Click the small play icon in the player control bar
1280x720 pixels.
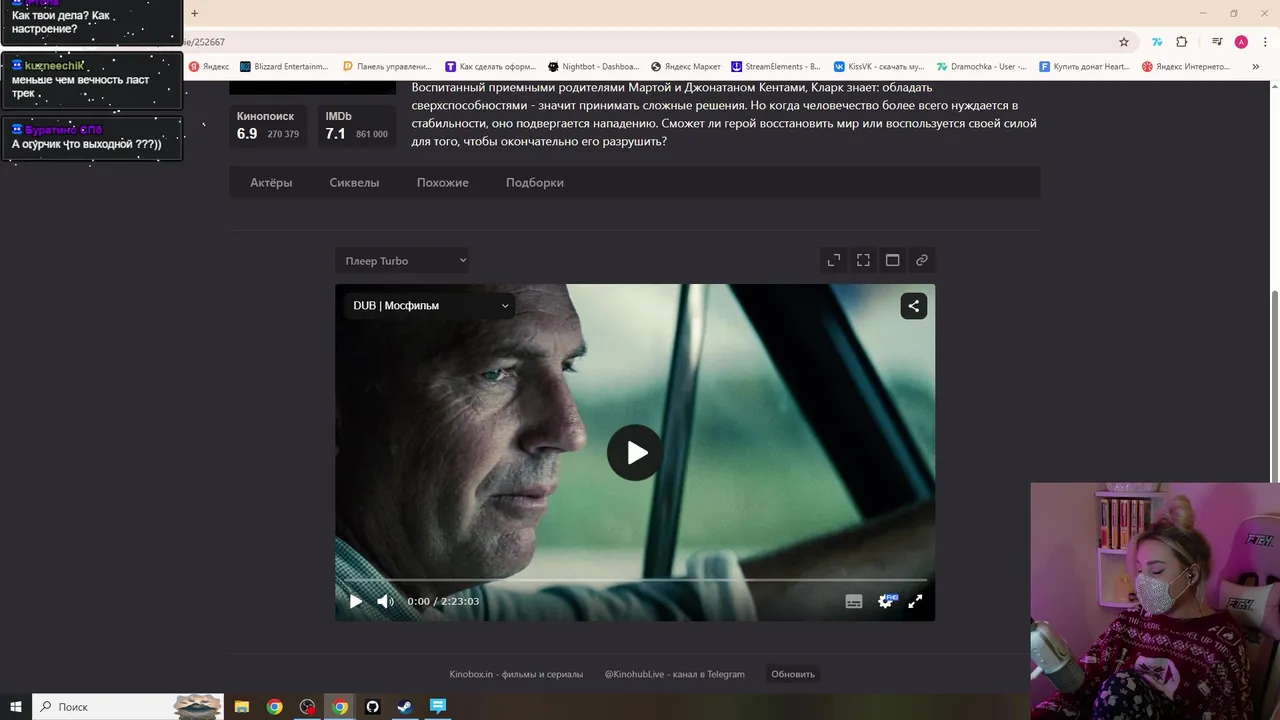coord(355,601)
